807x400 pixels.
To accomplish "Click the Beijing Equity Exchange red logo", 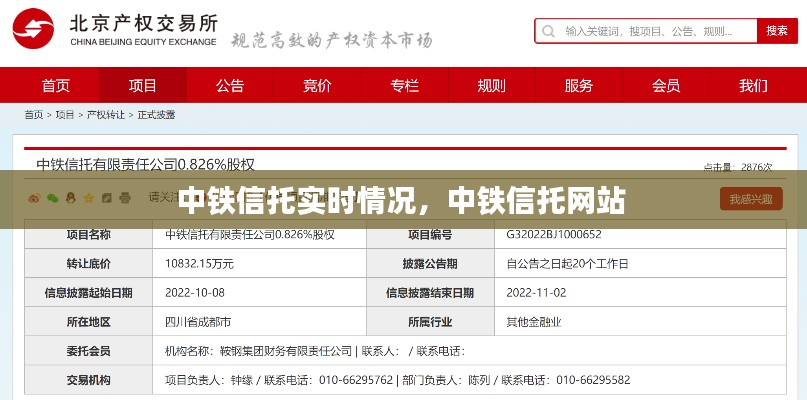I will point(34,31).
